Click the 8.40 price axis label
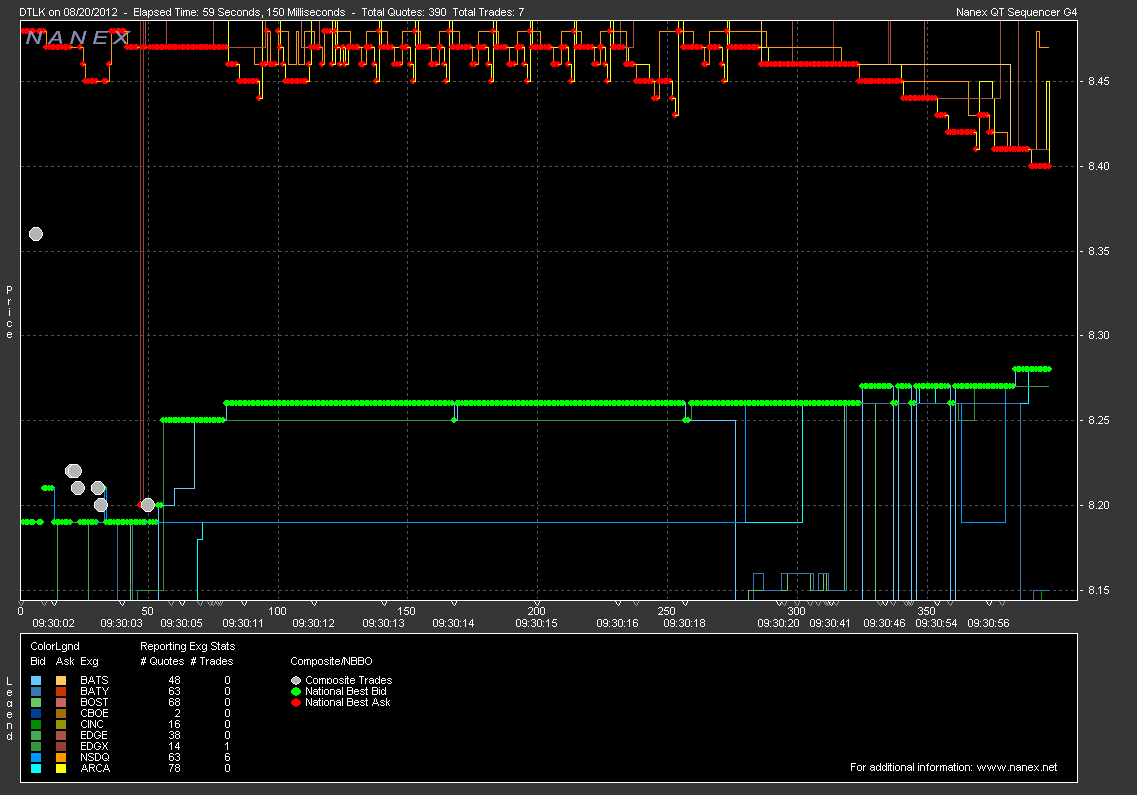This screenshot has height=795, width=1137. pyautogui.click(x=1099, y=166)
